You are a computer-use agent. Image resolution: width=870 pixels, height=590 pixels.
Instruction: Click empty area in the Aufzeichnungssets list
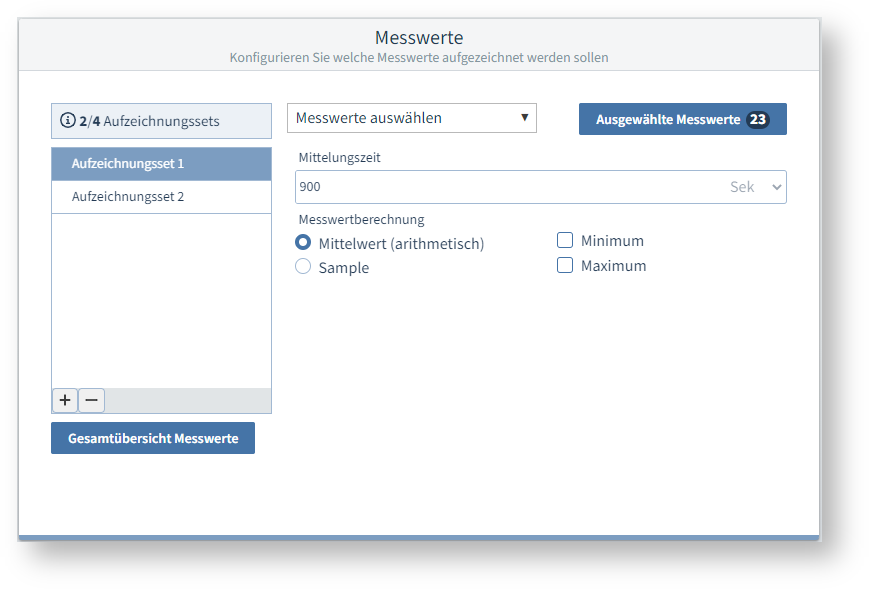coord(161,300)
